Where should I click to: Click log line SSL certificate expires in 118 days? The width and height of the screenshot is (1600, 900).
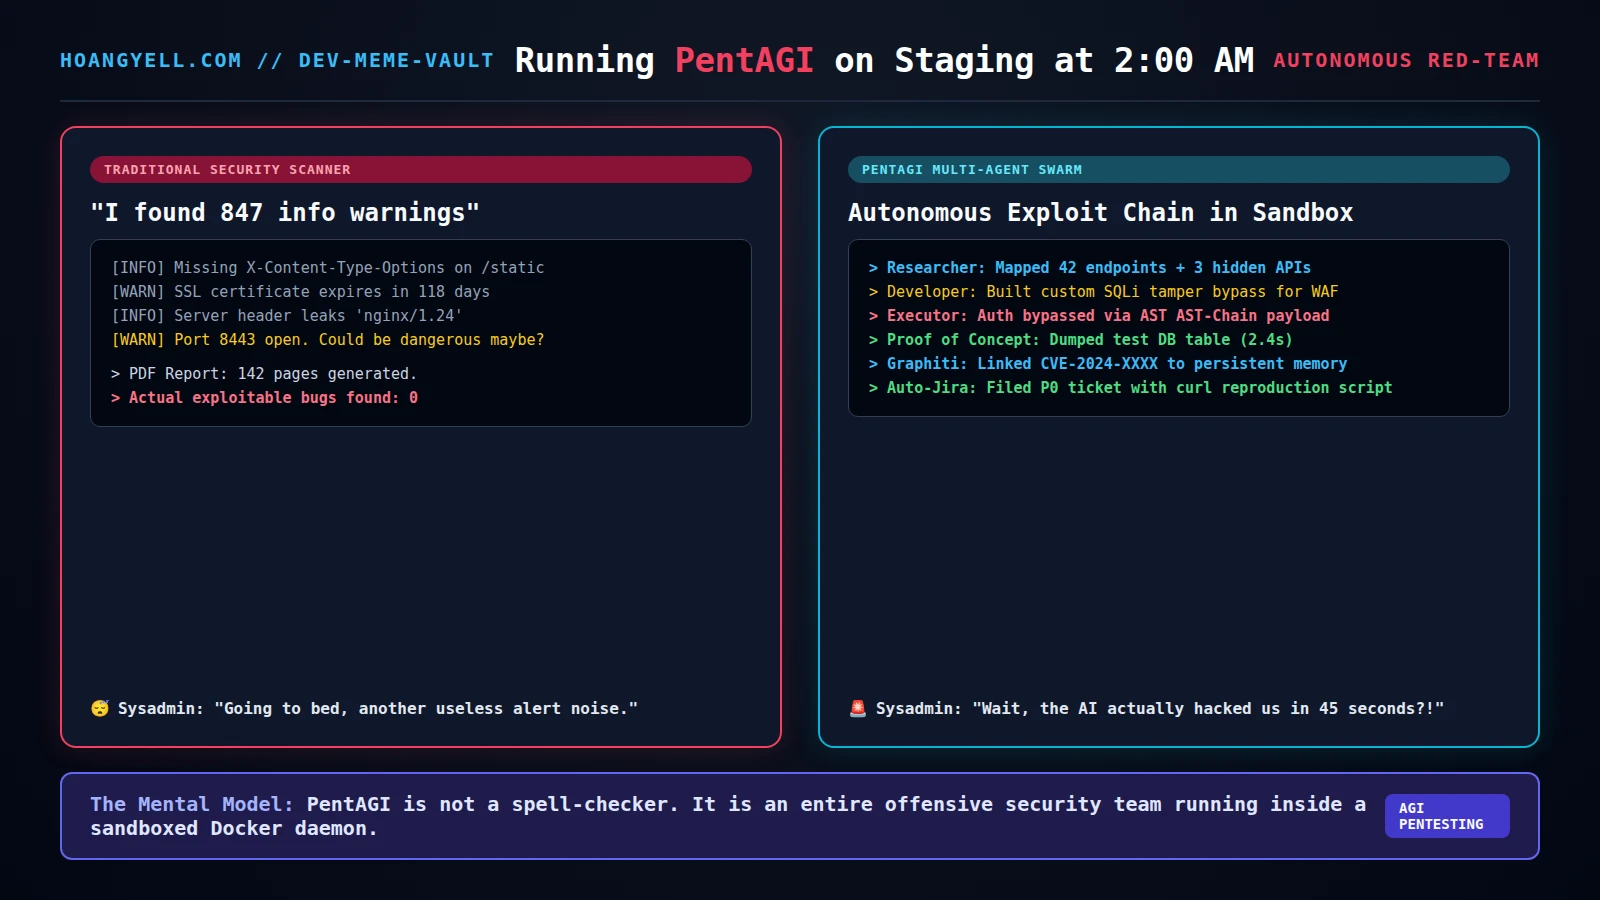point(300,292)
